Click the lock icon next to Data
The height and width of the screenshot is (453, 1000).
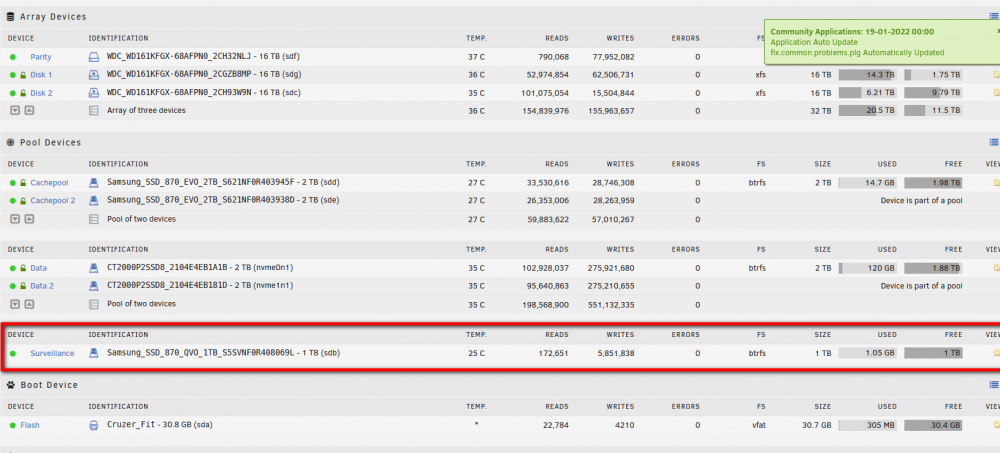23,268
